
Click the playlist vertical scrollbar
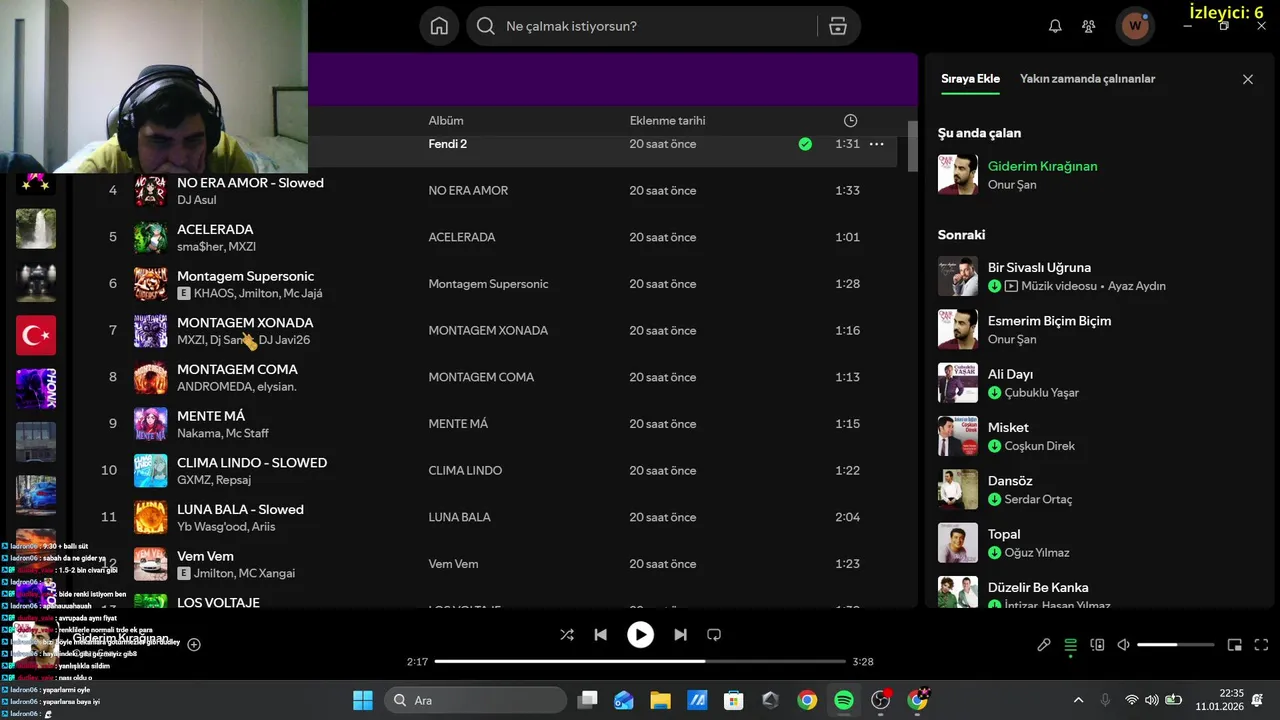pyautogui.click(x=912, y=147)
